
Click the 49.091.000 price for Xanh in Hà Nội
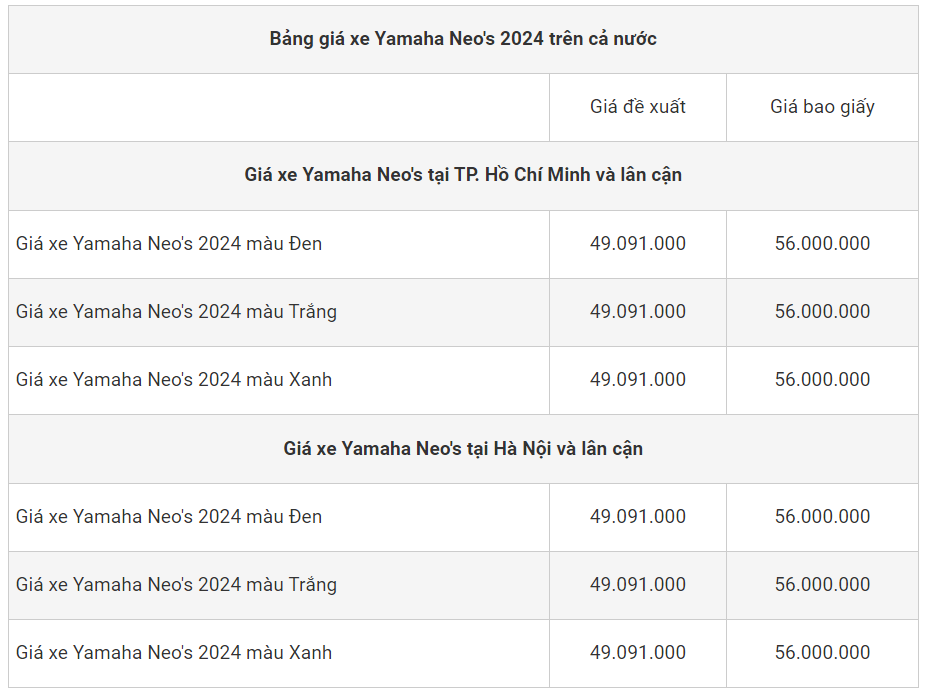[638, 653]
